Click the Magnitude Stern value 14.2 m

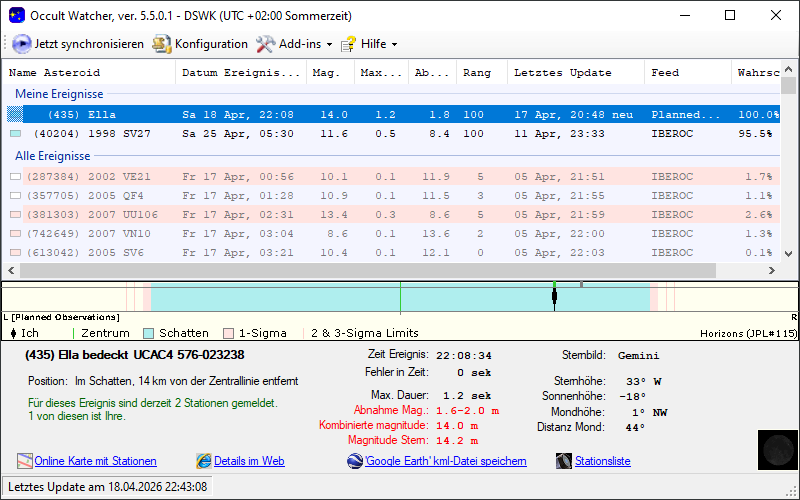click(457, 440)
